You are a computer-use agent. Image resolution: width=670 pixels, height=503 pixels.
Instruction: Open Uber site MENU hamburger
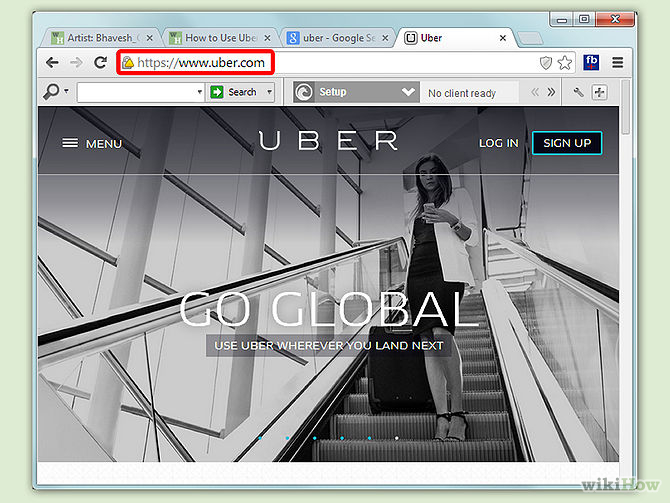(92, 144)
